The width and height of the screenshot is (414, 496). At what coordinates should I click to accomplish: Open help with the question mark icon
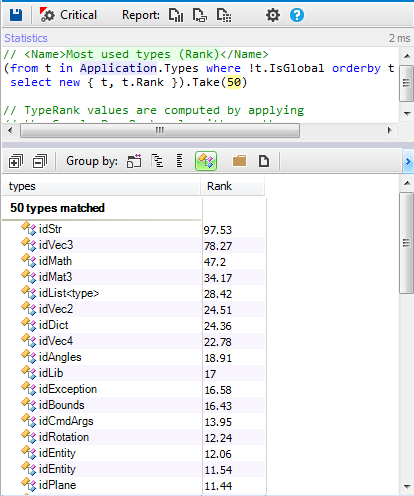(297, 15)
